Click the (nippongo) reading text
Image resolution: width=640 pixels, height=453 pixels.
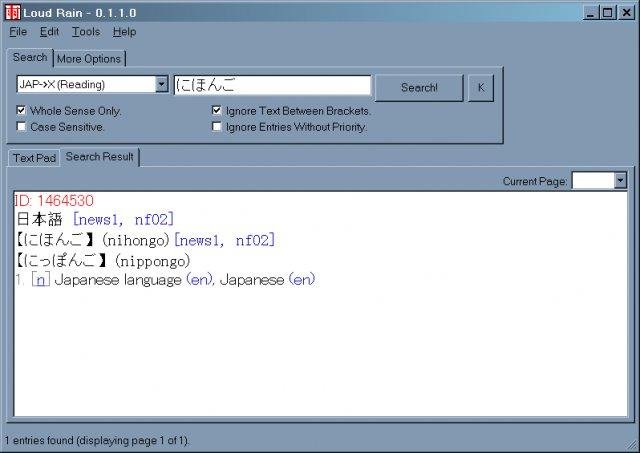click(153, 261)
